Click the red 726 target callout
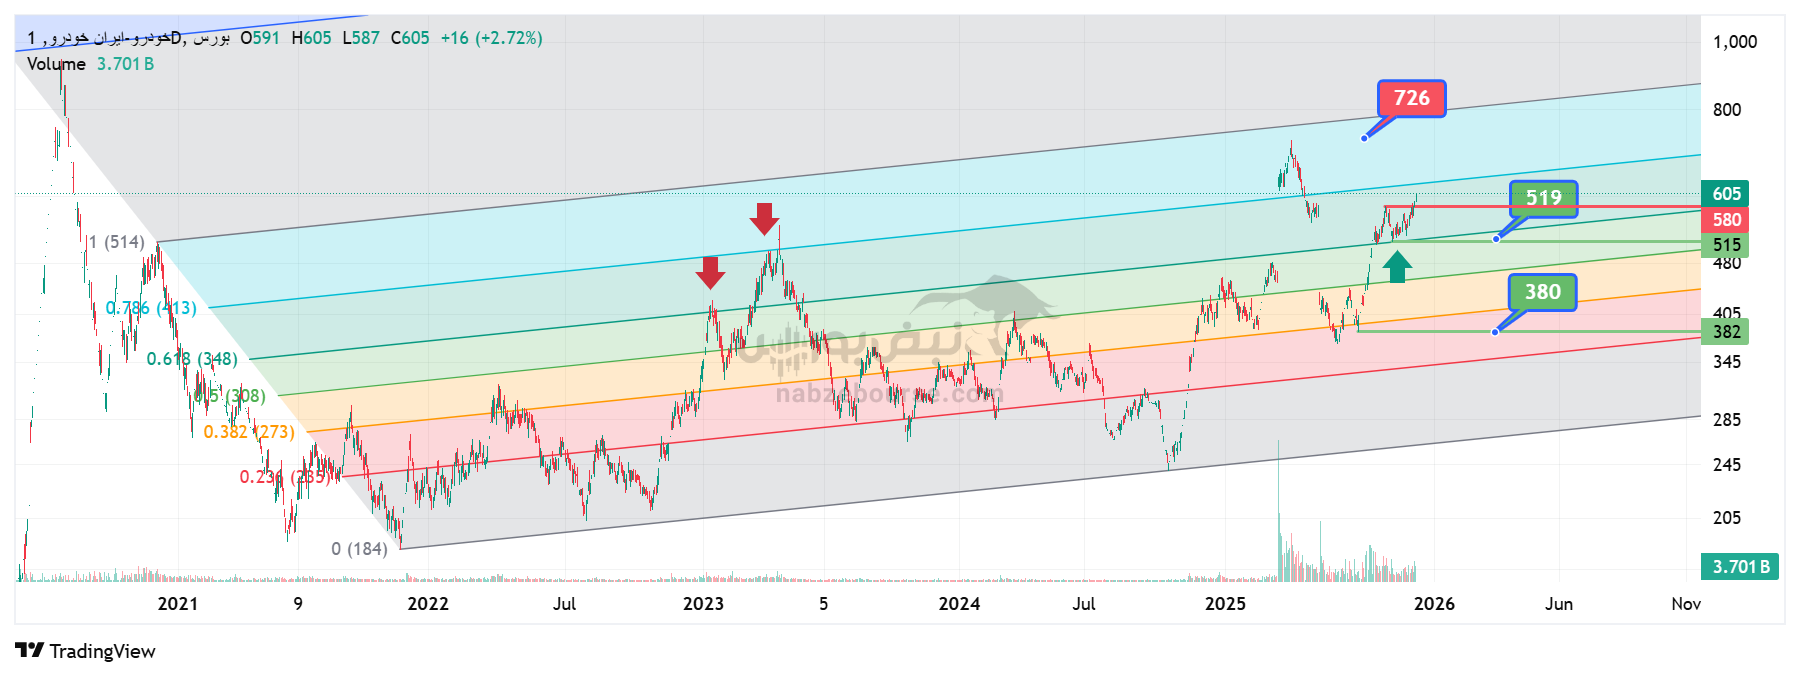 coord(1411,98)
